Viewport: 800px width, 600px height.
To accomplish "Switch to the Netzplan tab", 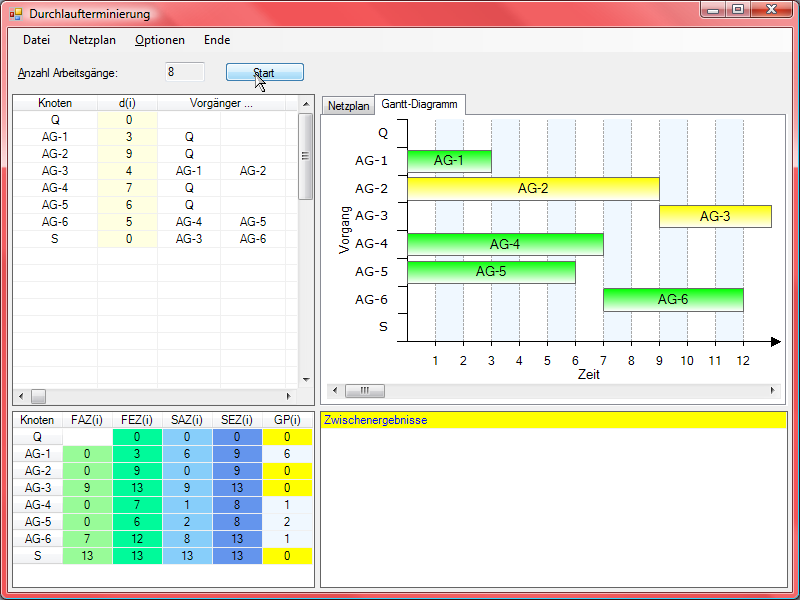I will point(348,105).
